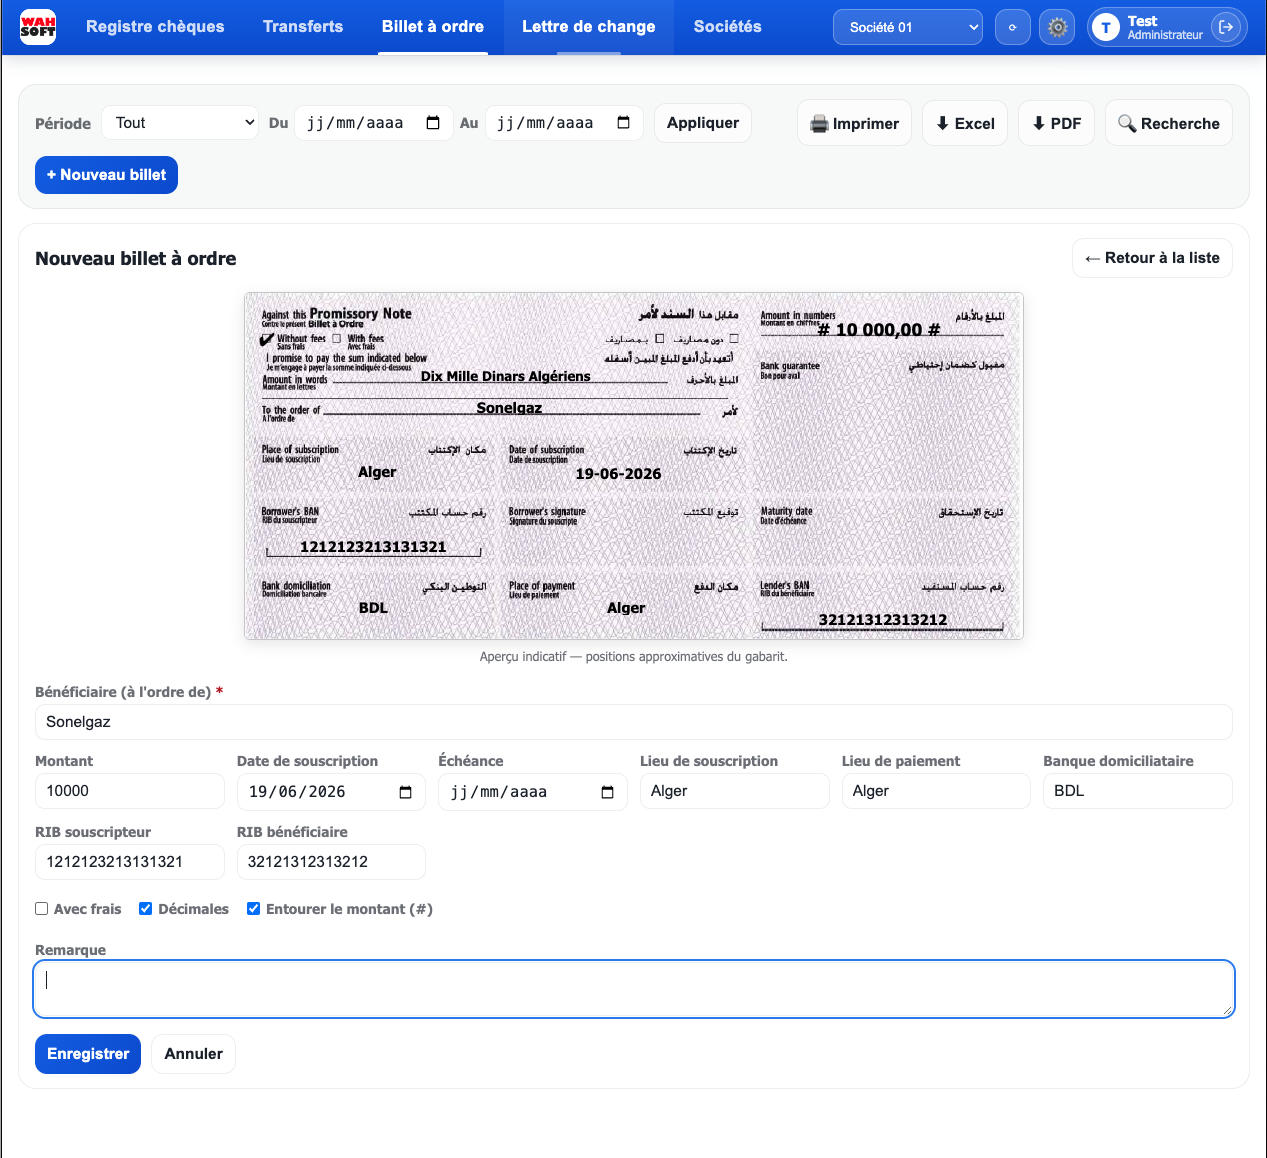The width and height of the screenshot is (1267, 1158).
Task: Select Billet à ordre tab
Action: pyautogui.click(x=433, y=27)
